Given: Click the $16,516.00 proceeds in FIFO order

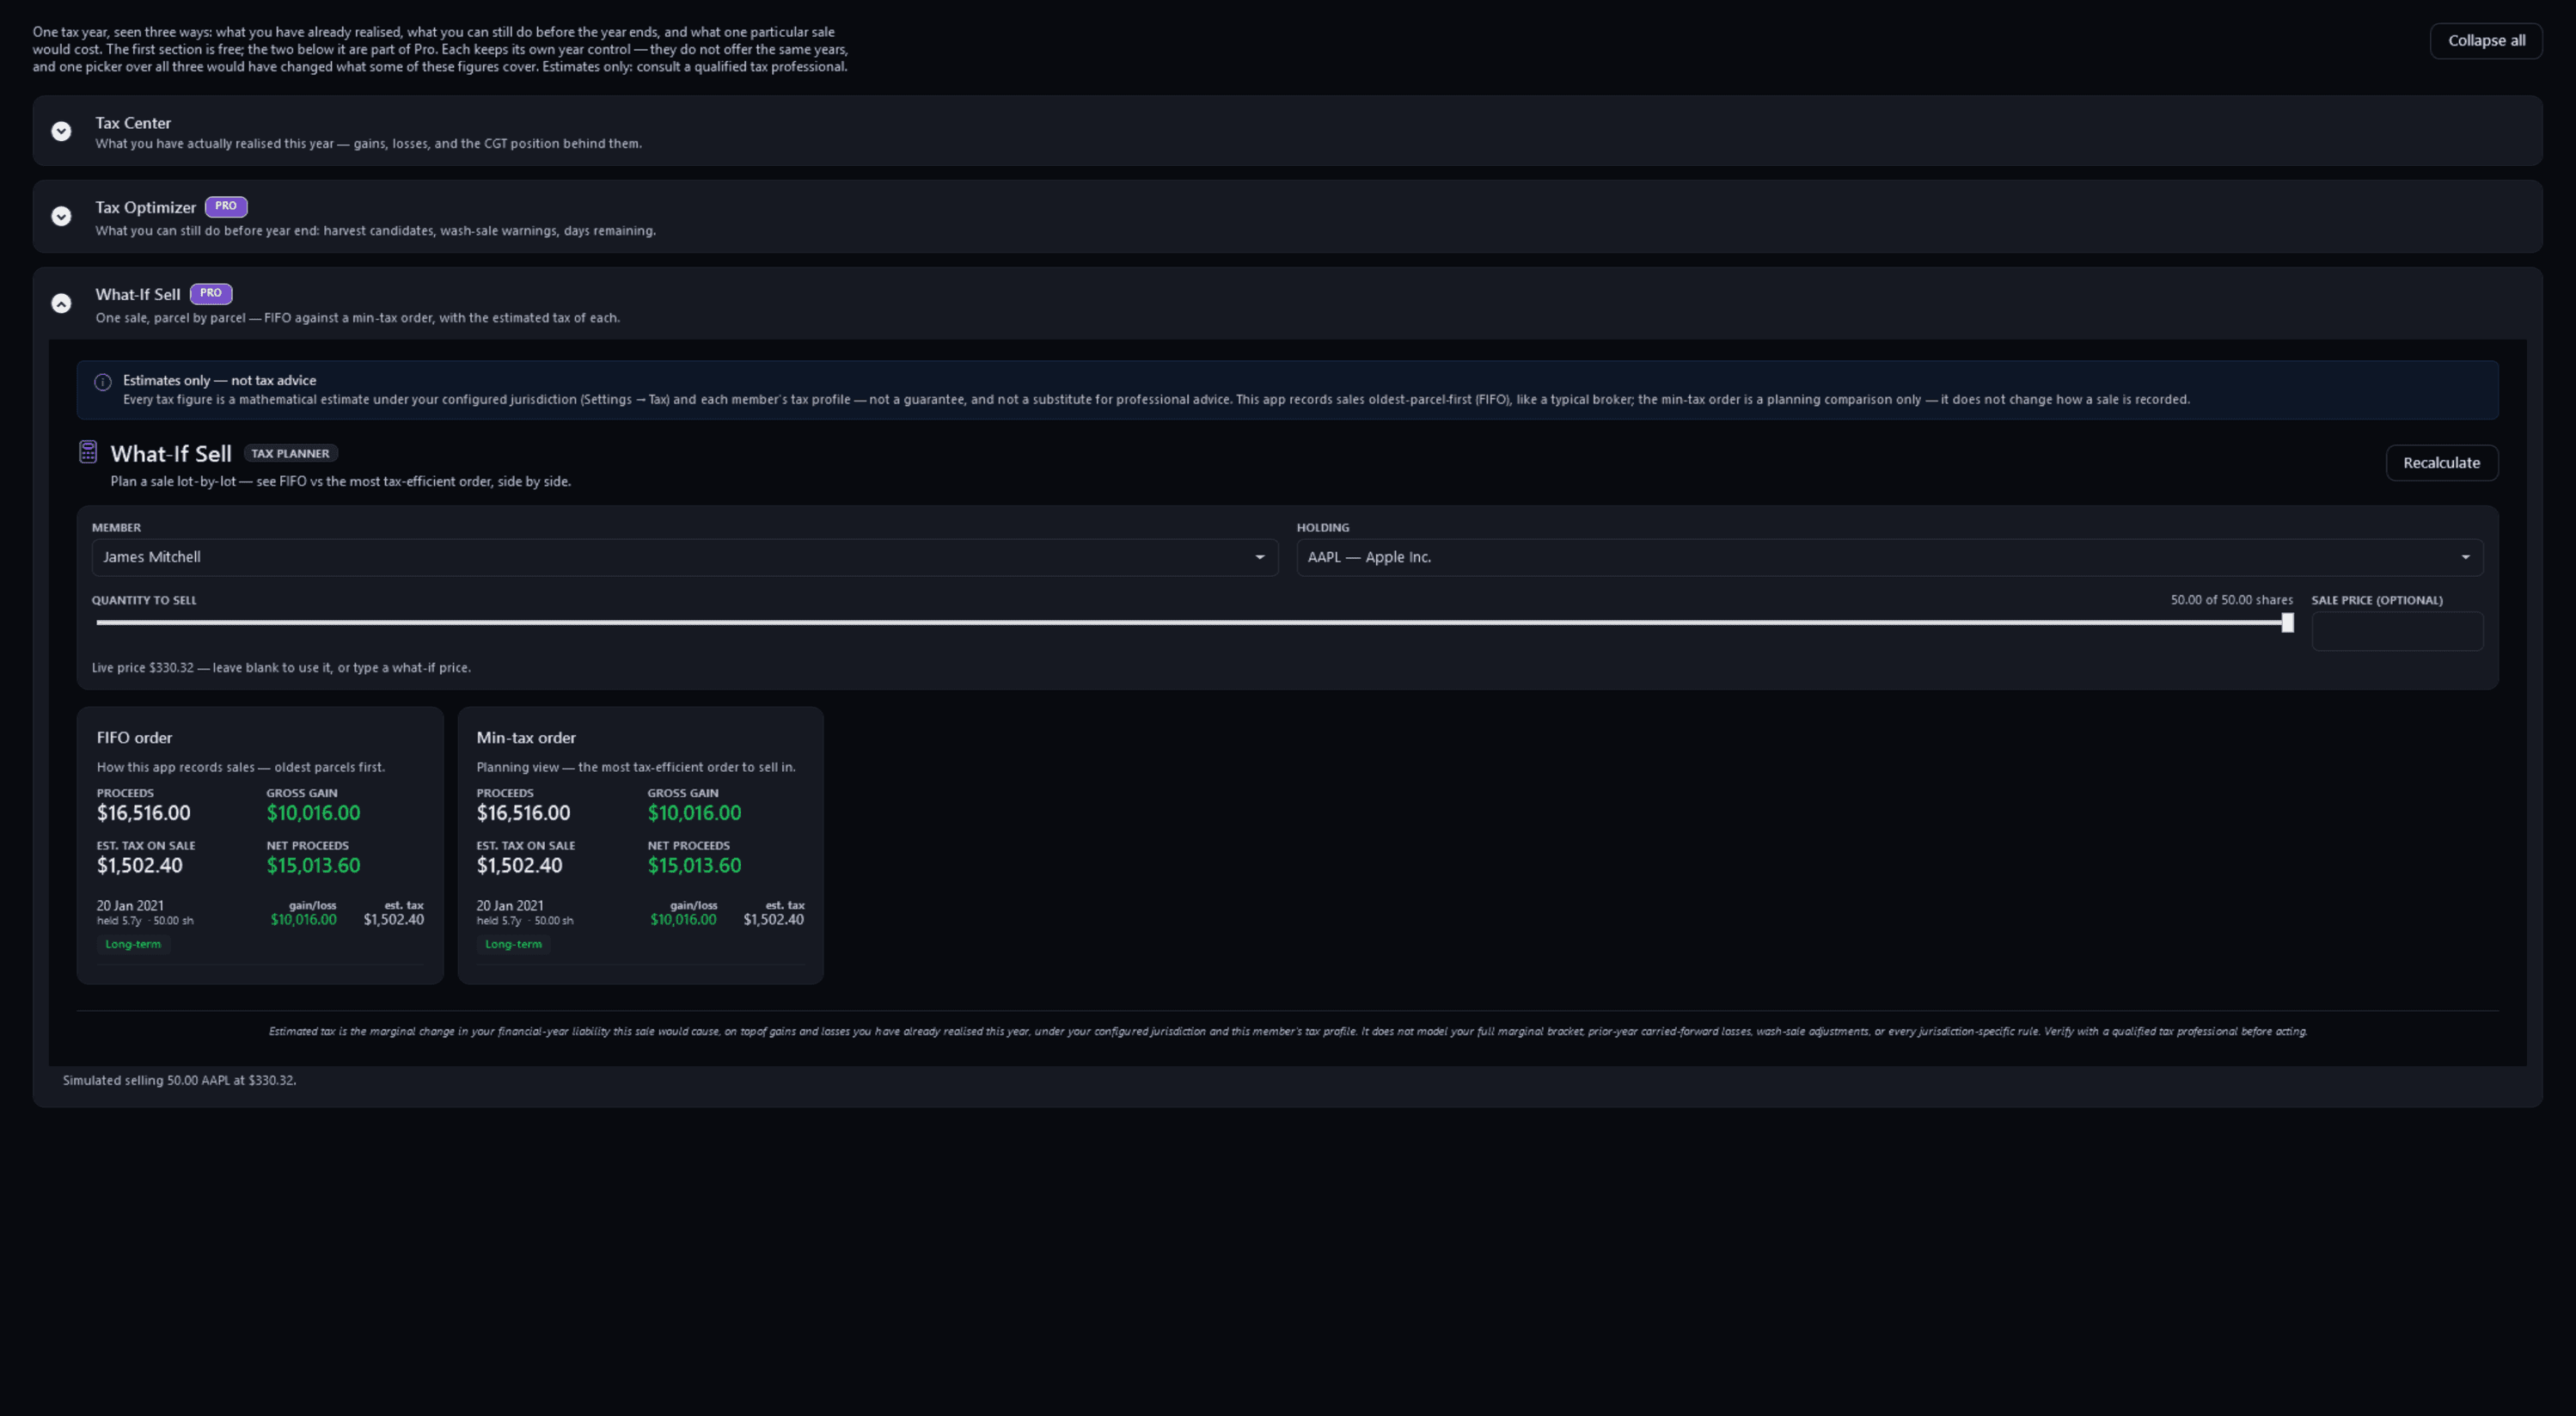Looking at the screenshot, I should (x=143, y=813).
